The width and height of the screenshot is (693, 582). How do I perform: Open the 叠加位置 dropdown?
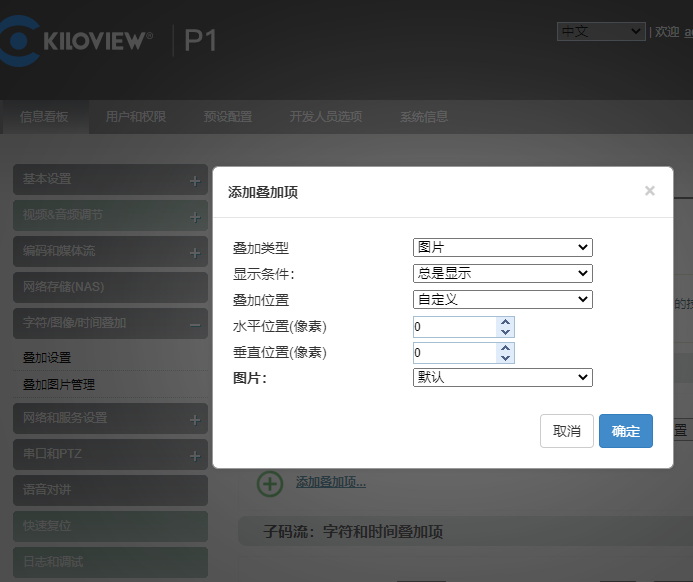coord(502,299)
